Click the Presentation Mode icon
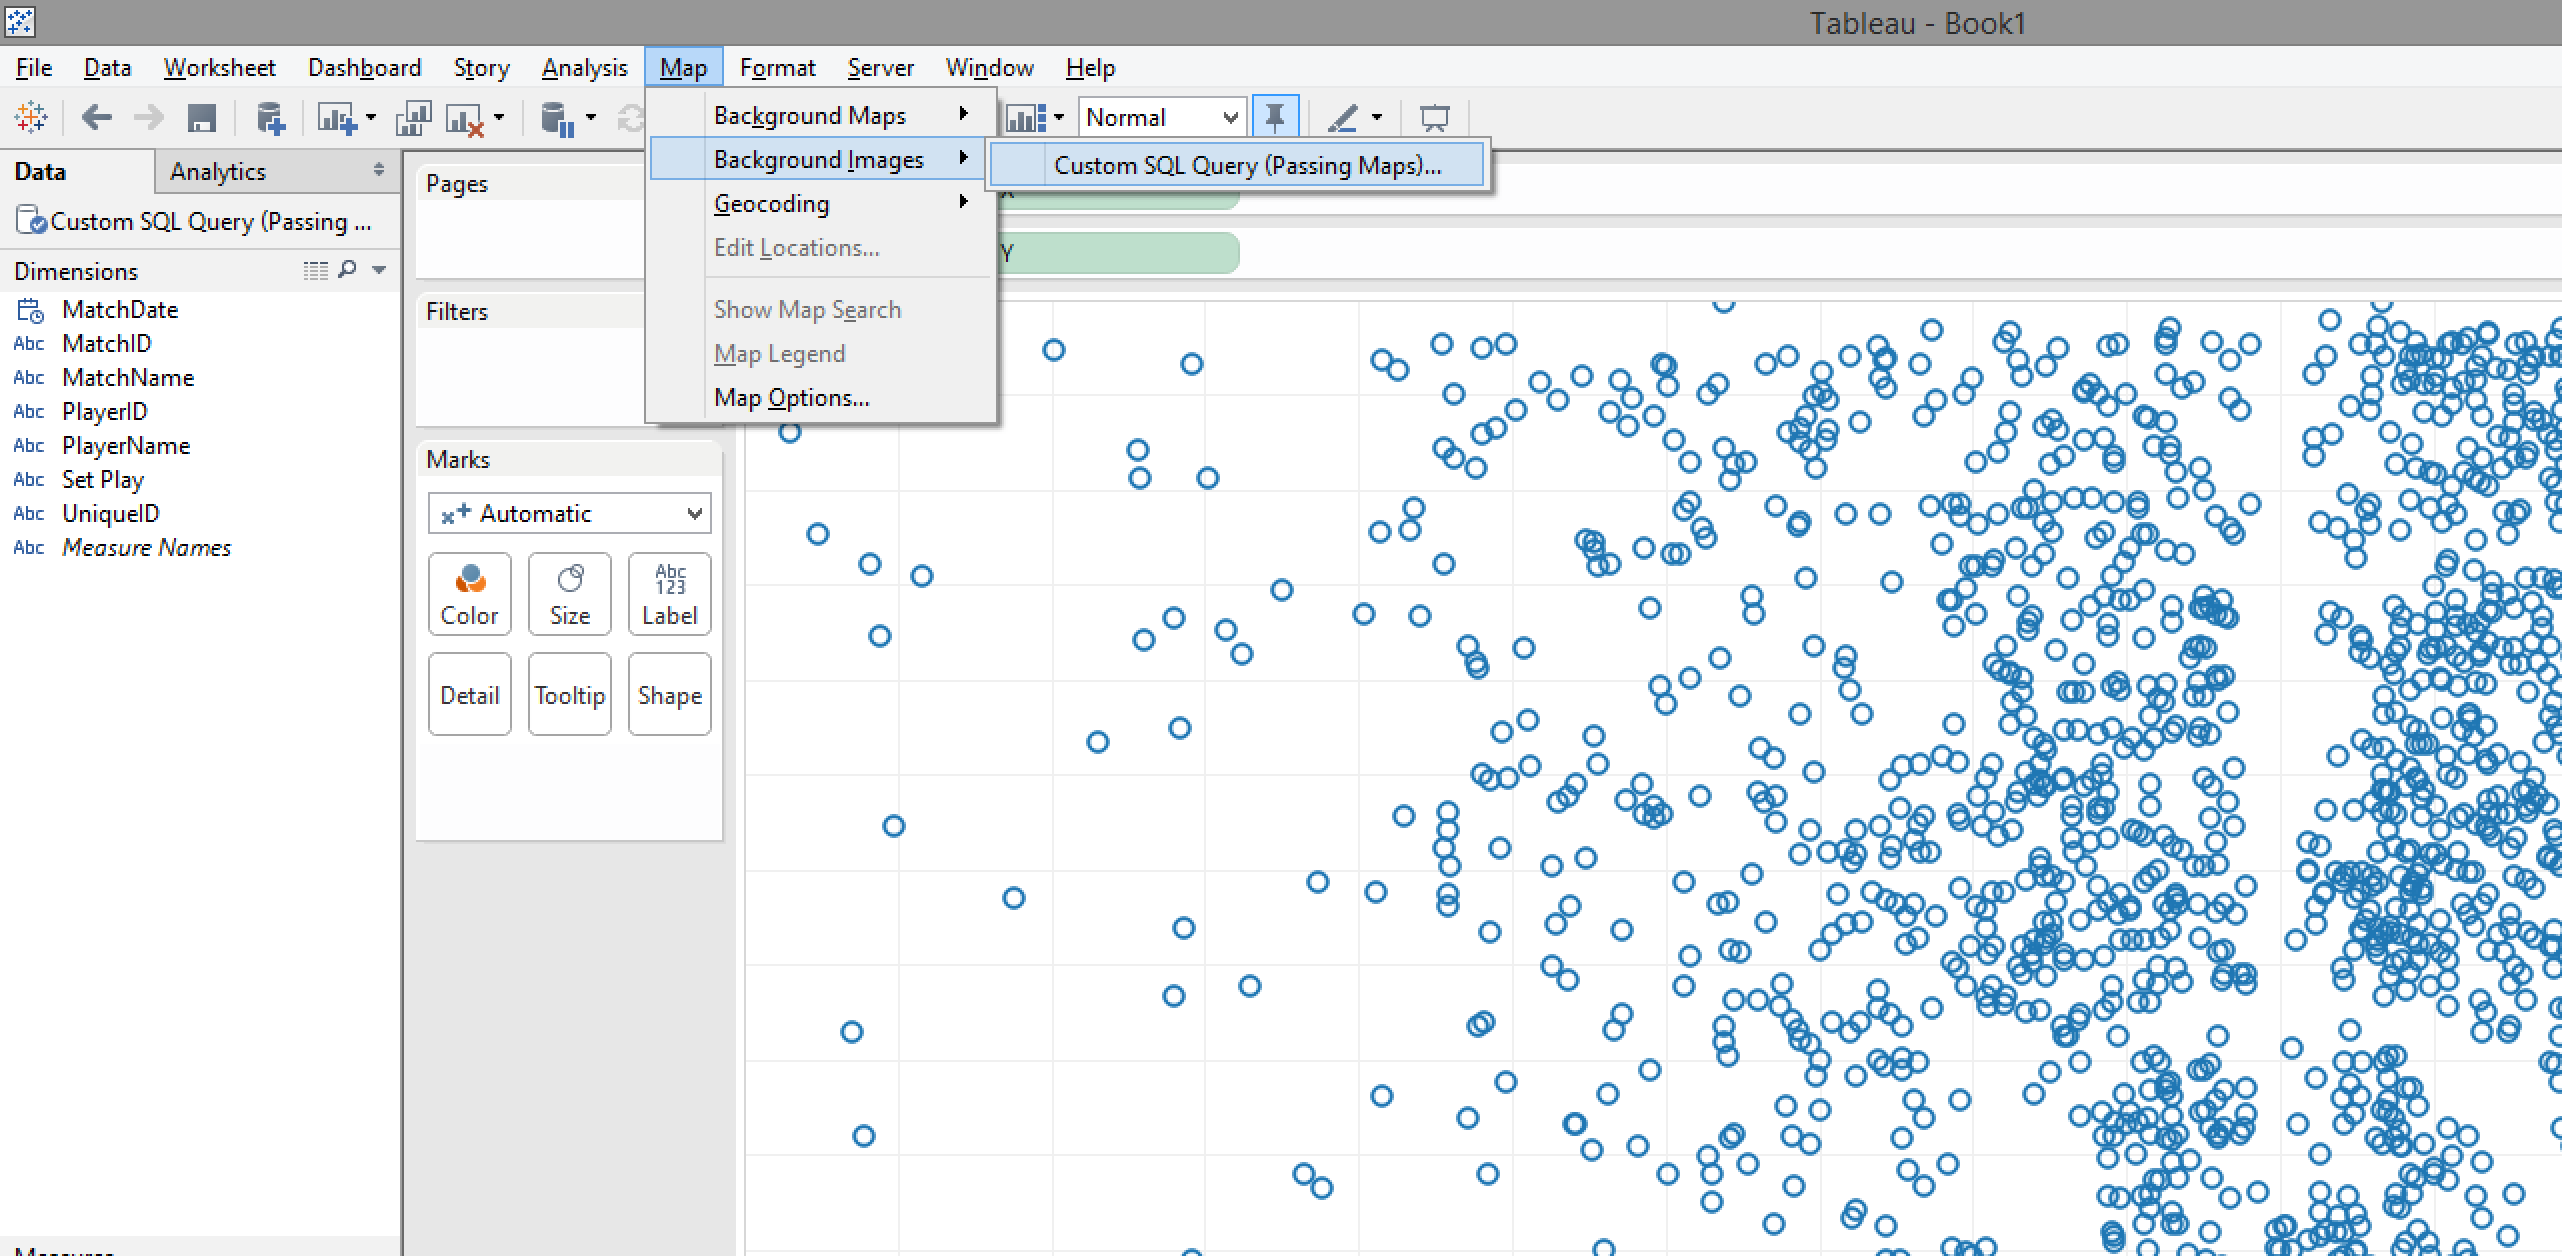Screen dimensions: 2562x1256 pyautogui.click(x=1435, y=118)
